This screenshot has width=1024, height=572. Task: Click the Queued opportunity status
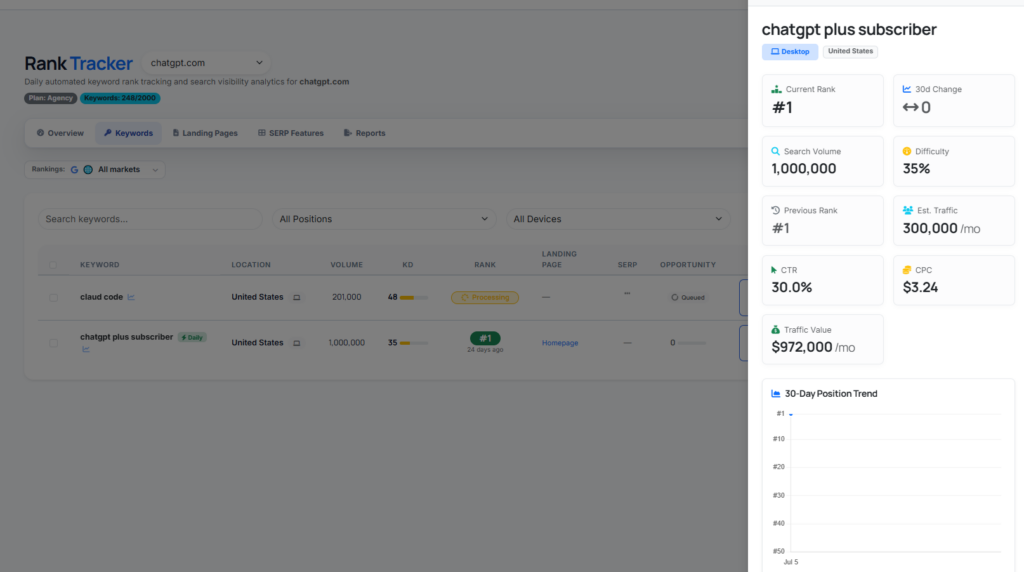(x=688, y=298)
